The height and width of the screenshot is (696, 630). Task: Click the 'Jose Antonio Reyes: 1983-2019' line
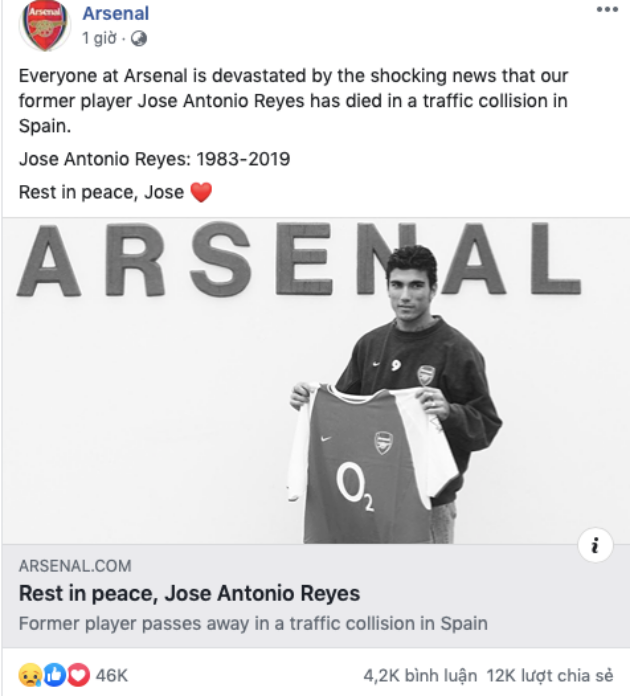(x=154, y=159)
